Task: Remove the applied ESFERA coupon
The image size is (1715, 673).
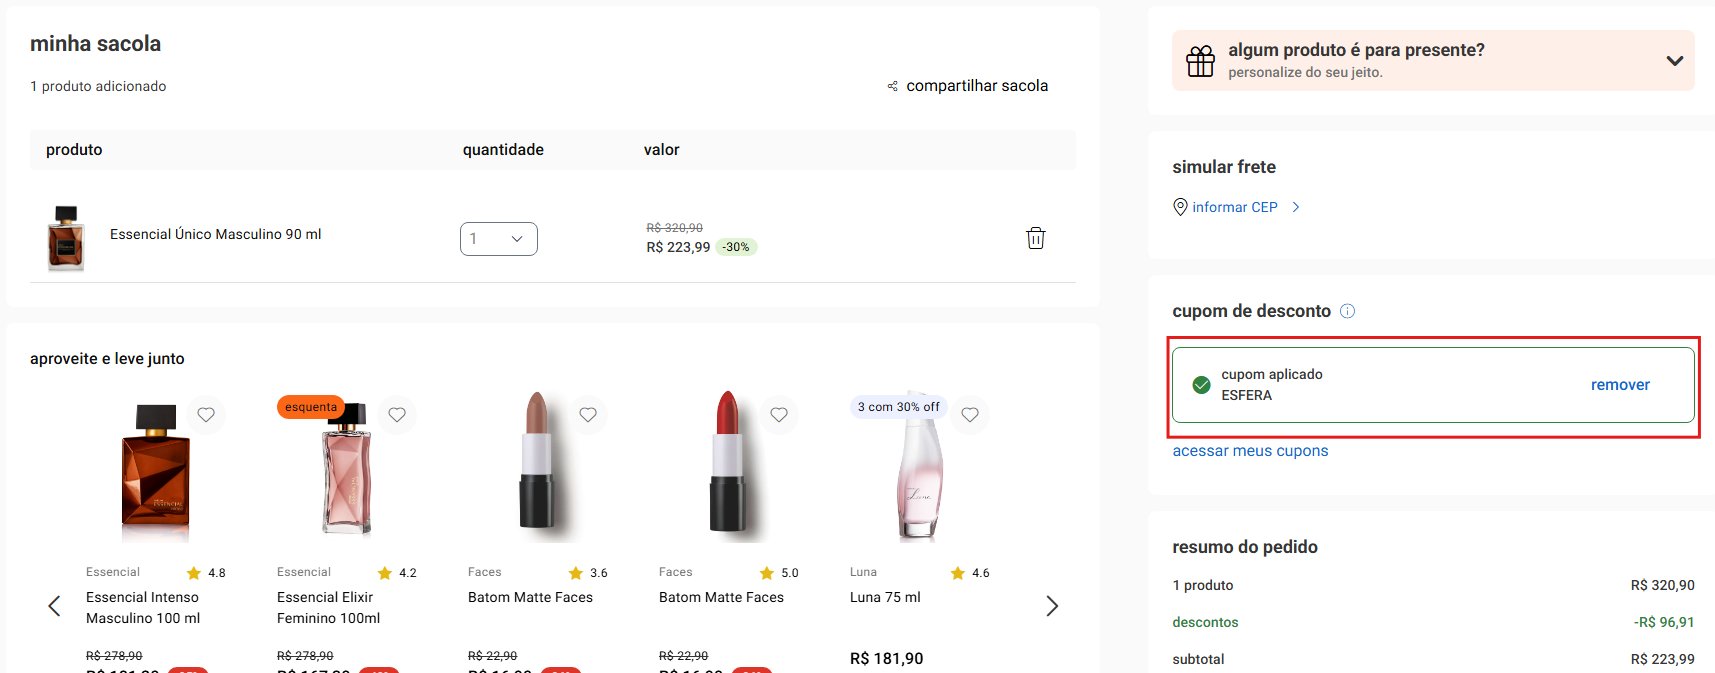Action: click(x=1620, y=385)
